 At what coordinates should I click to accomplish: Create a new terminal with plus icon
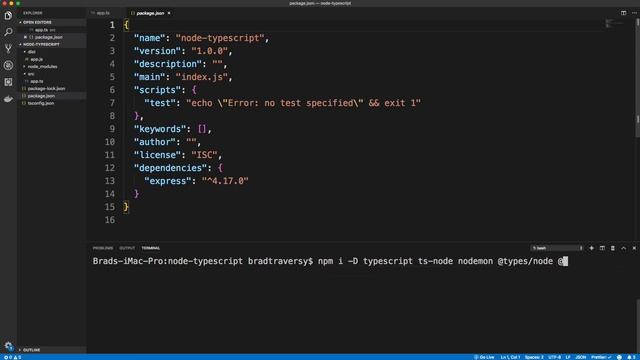(591, 248)
